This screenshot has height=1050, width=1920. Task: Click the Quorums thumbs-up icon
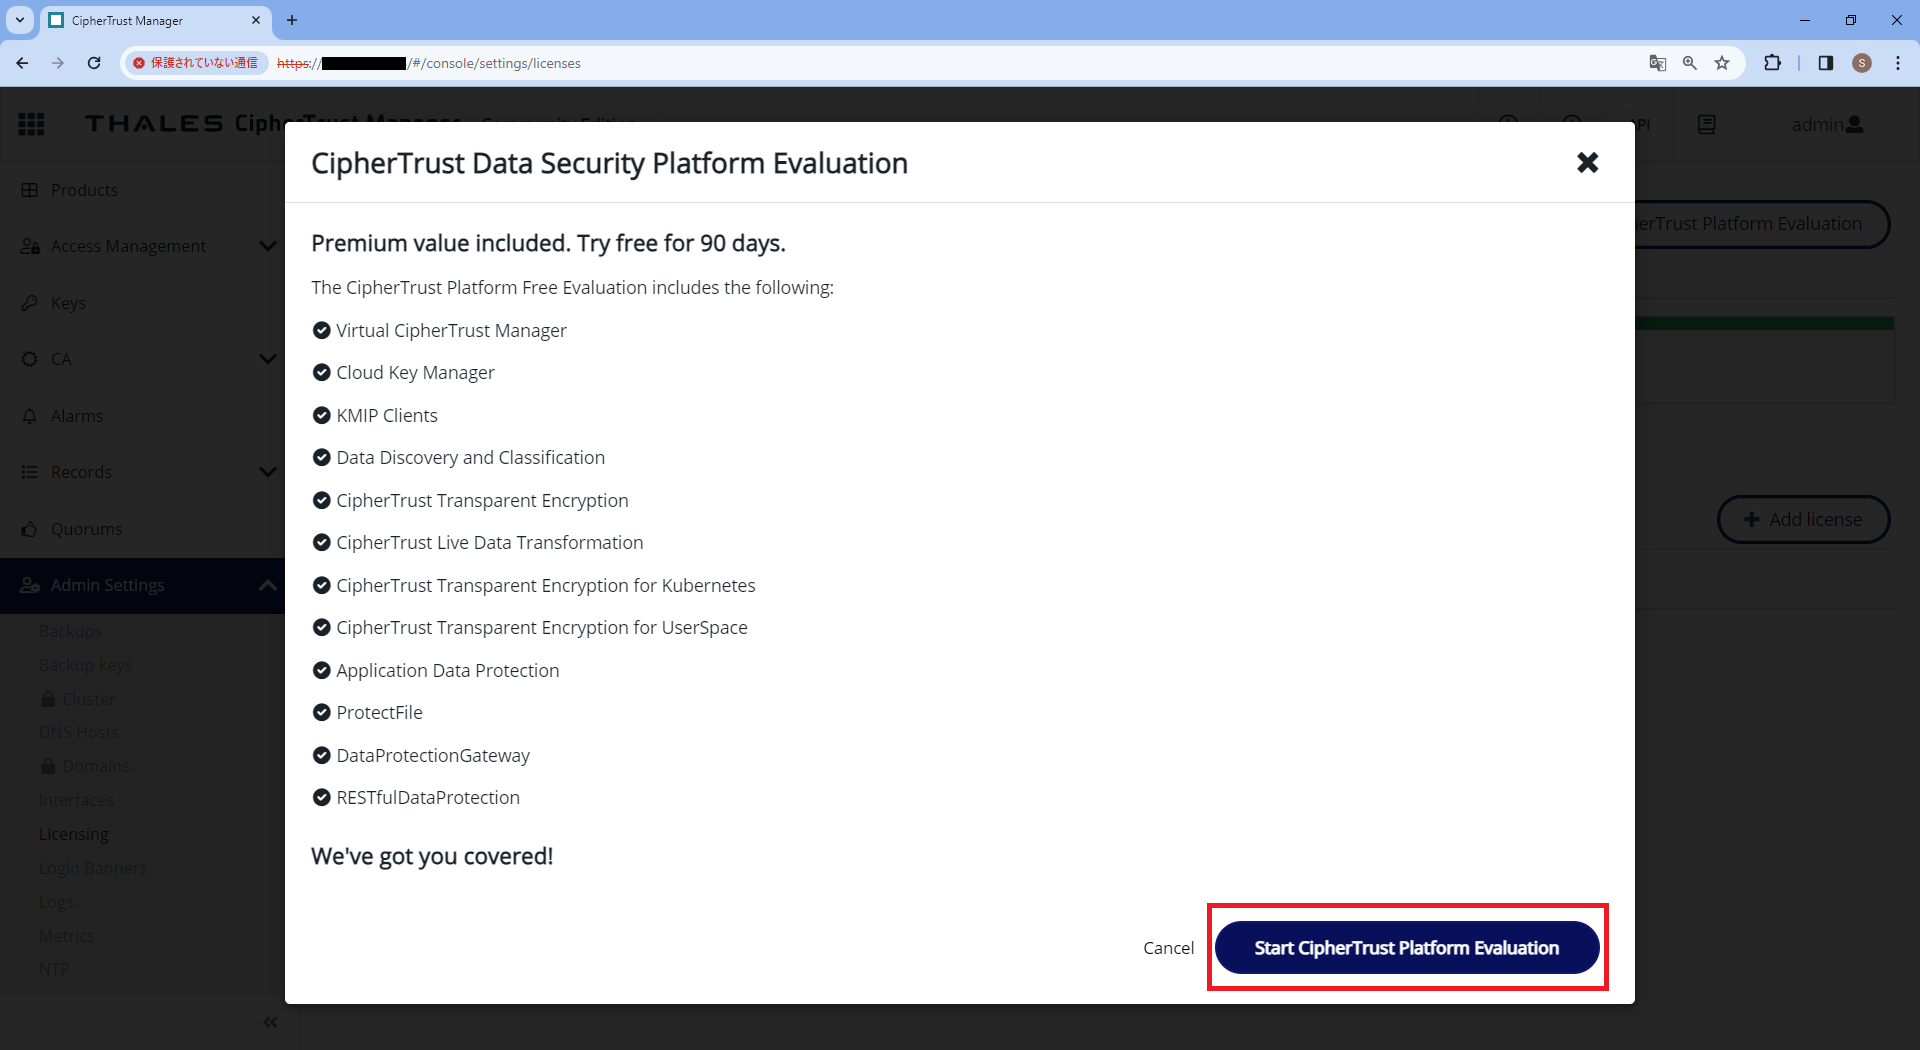coord(30,528)
